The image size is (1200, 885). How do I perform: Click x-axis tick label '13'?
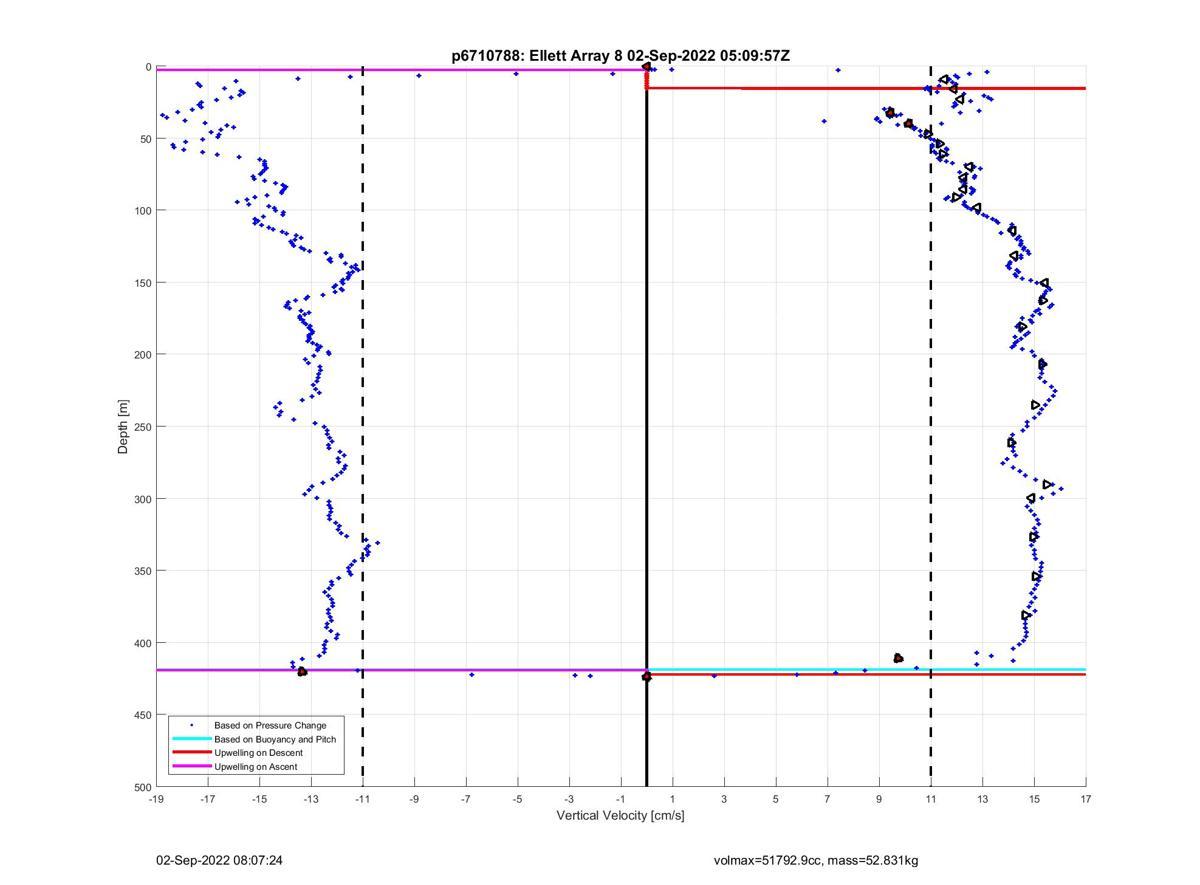[x=983, y=799]
